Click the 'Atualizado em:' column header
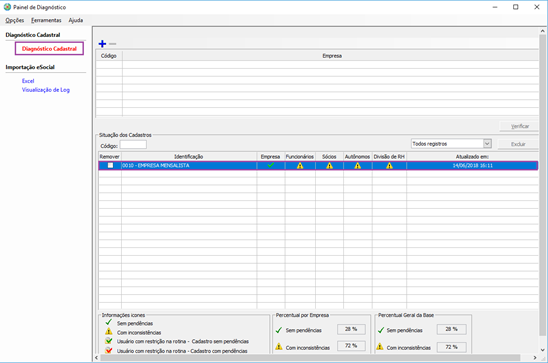 pyautogui.click(x=472, y=157)
